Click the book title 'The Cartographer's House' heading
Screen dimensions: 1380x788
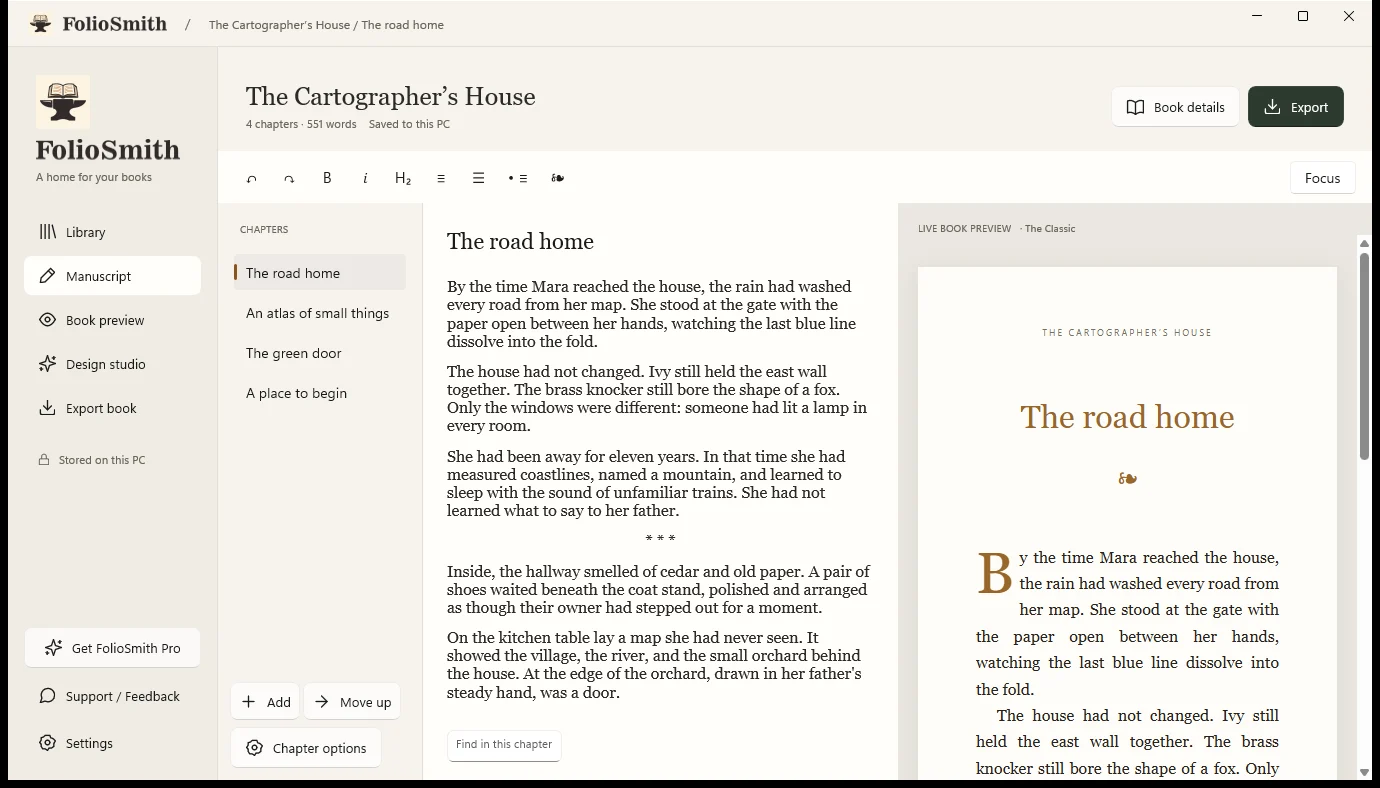391,96
